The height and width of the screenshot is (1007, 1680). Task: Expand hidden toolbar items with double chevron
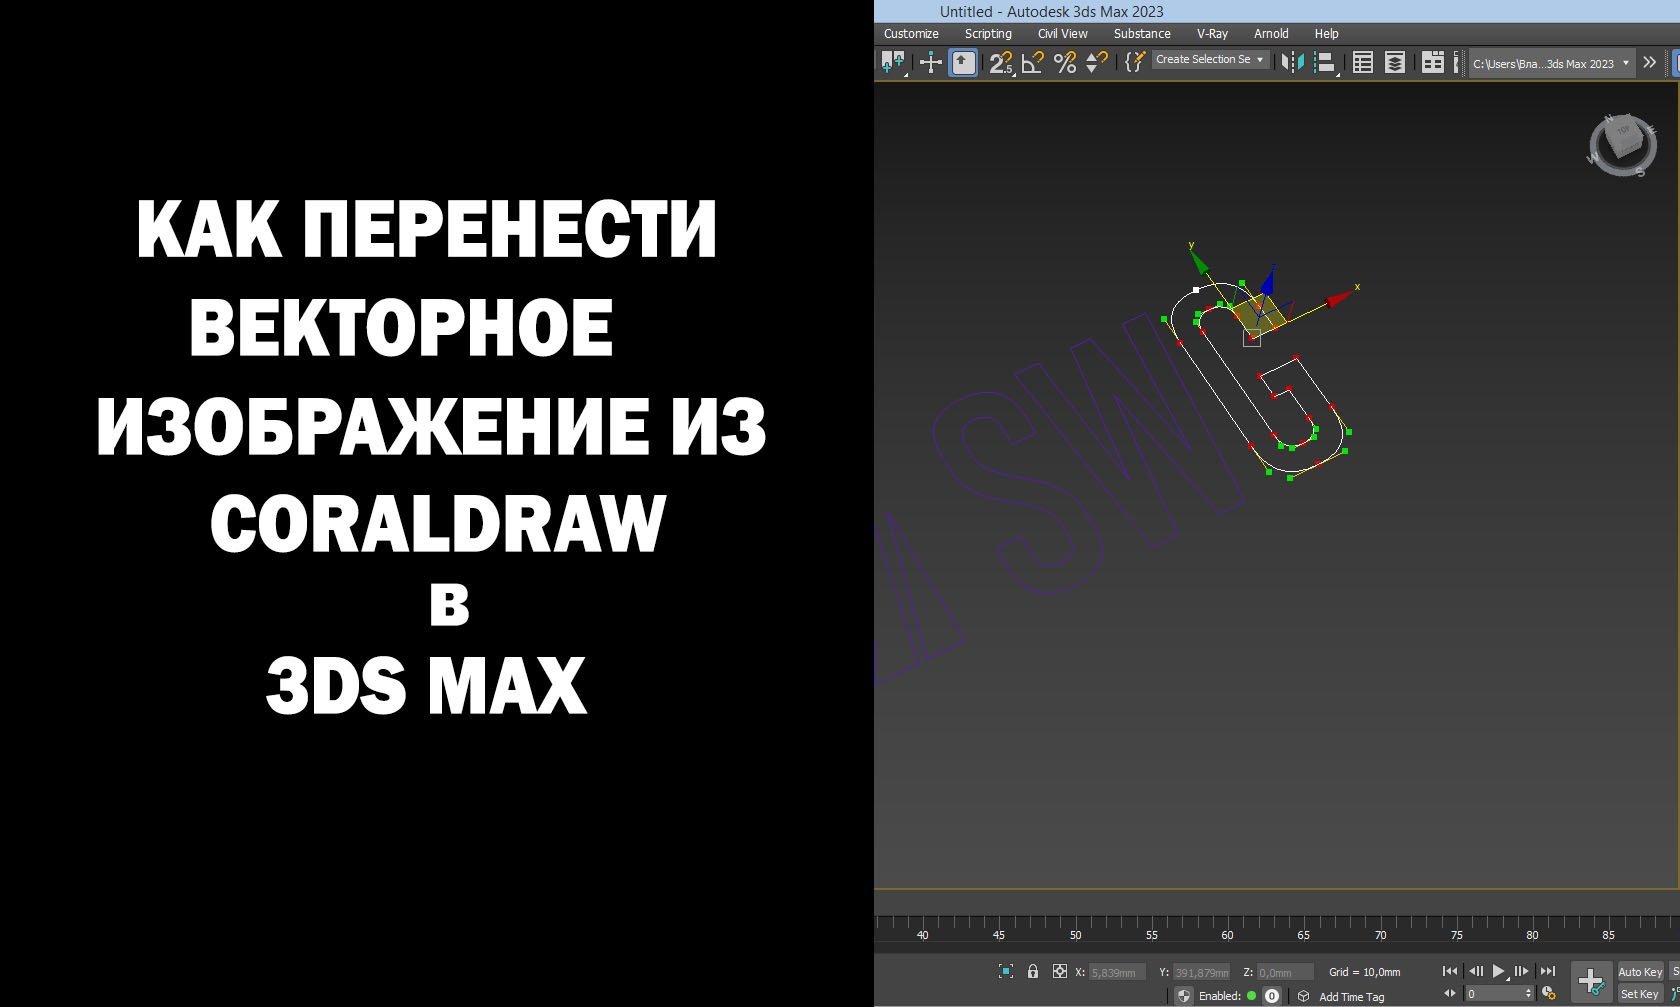tap(1650, 62)
